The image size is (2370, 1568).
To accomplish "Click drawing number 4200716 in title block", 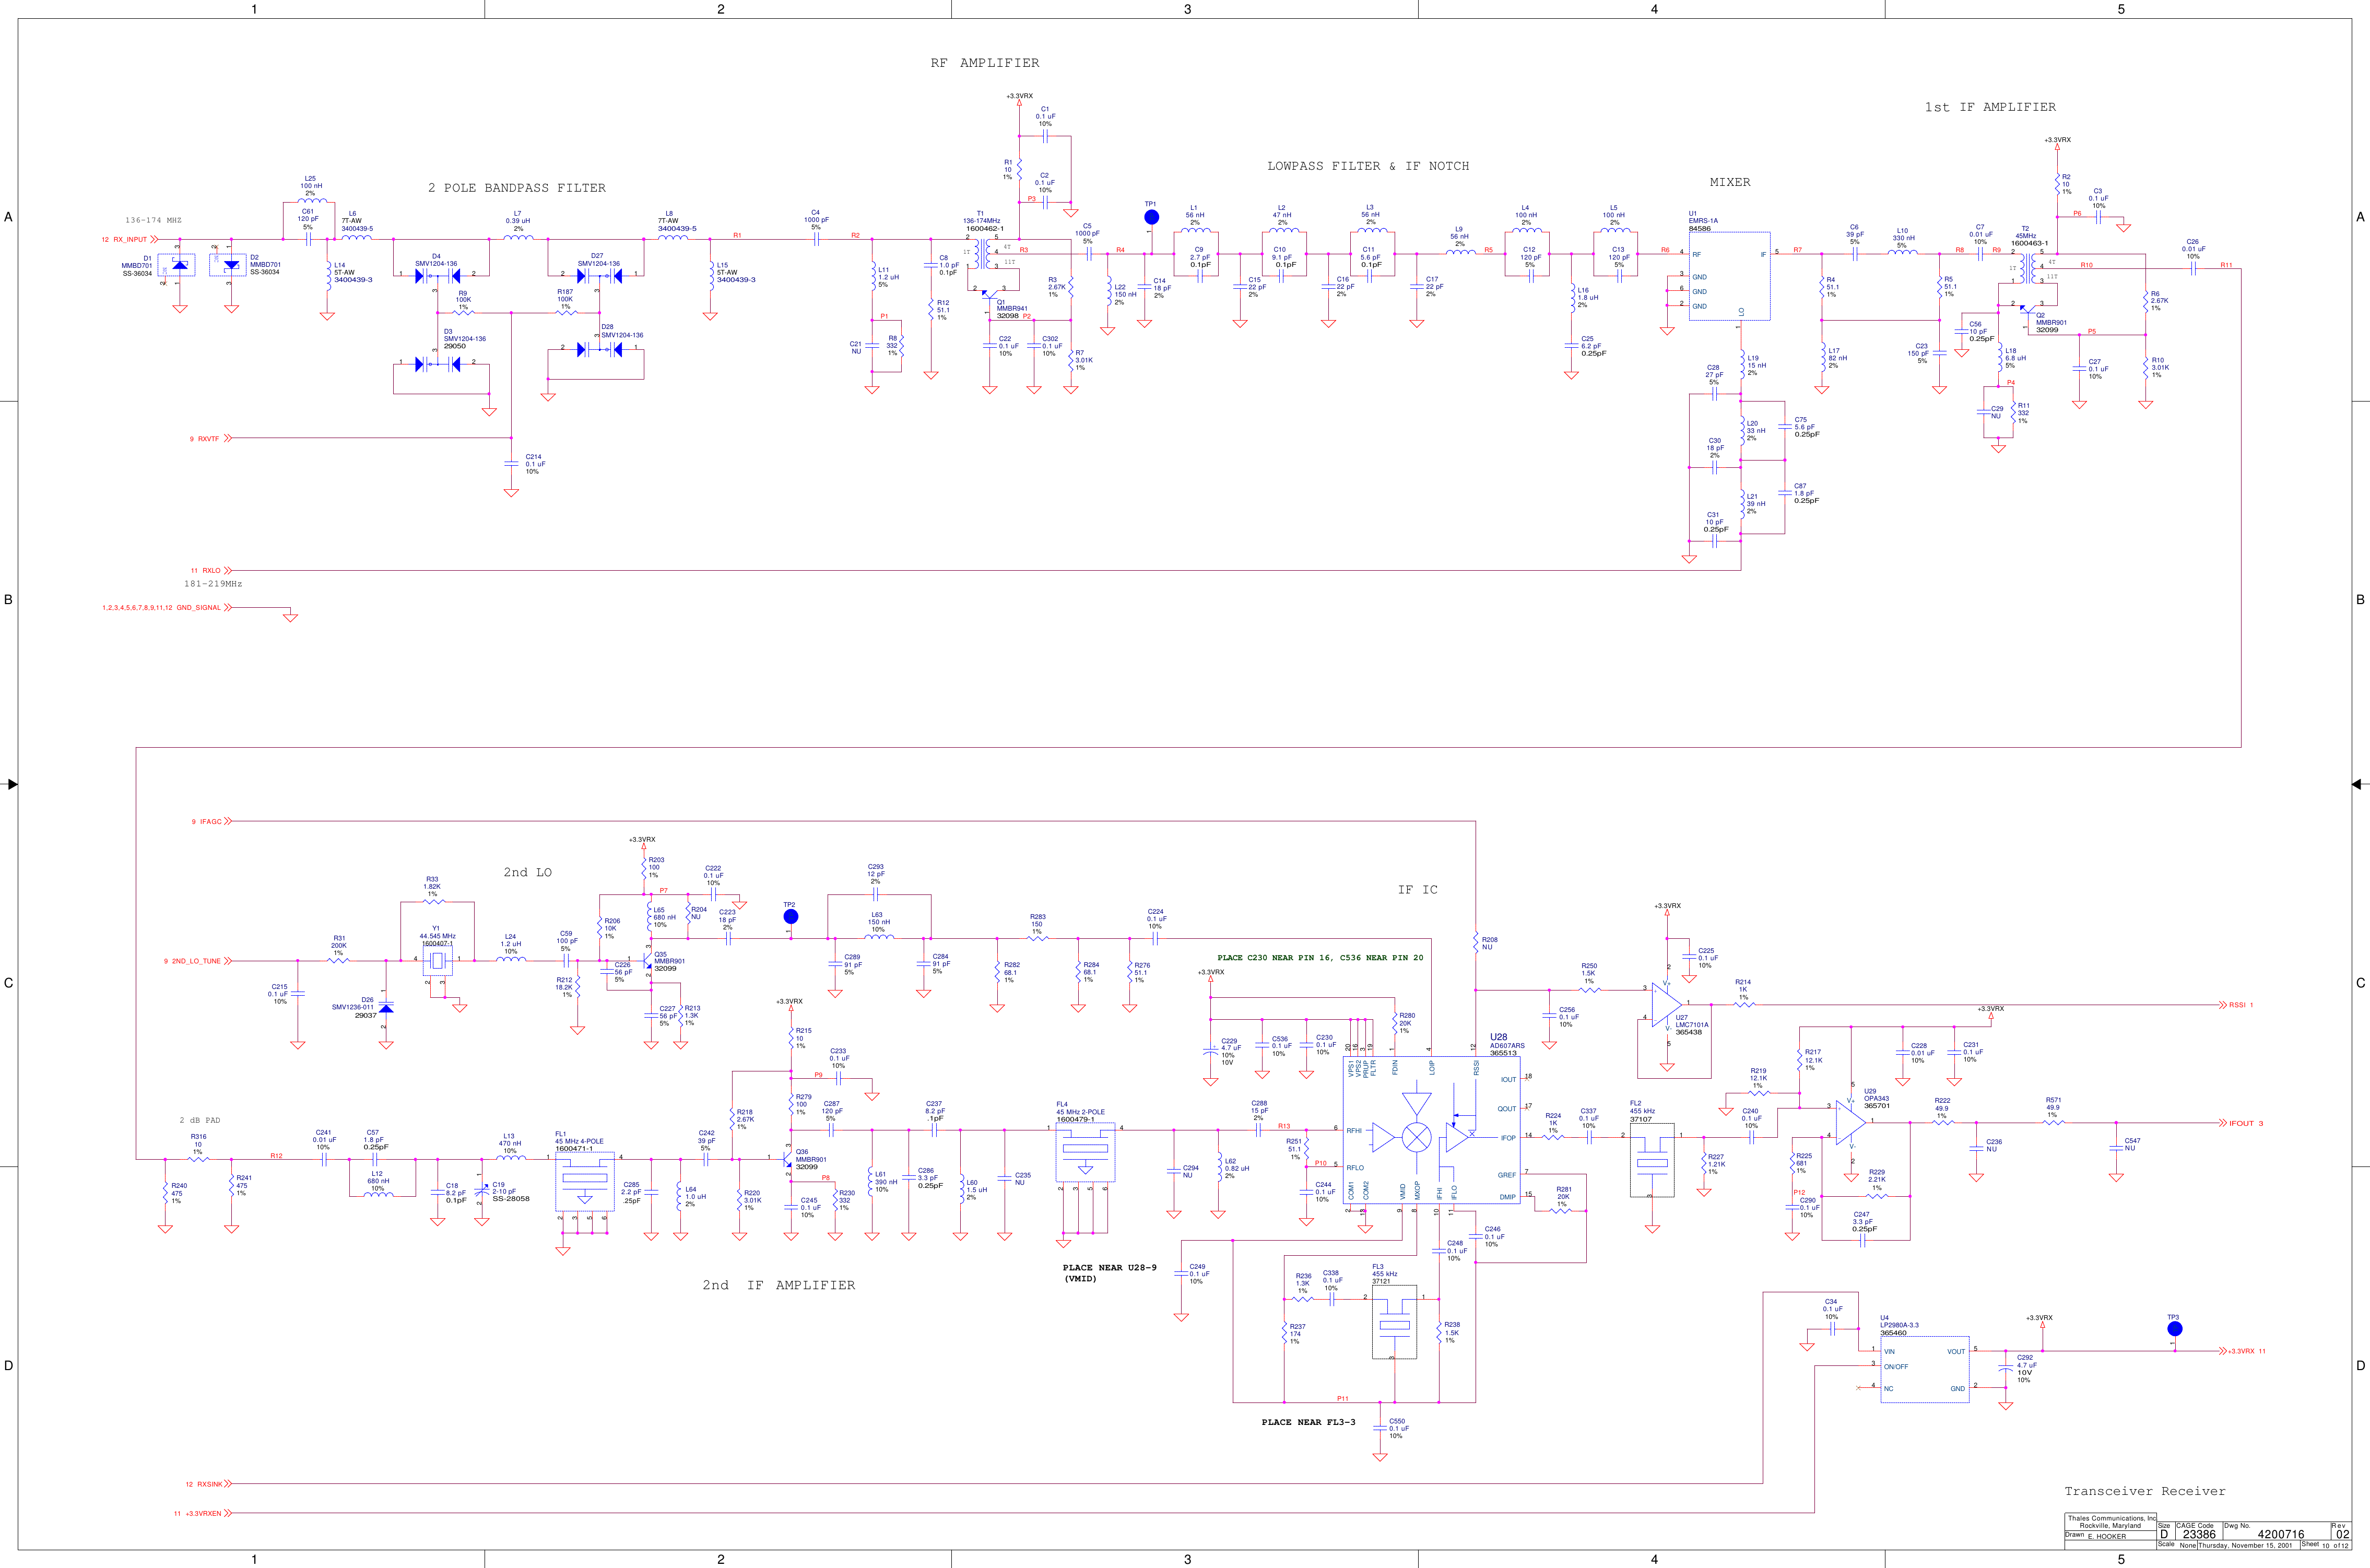I will 2282,1534.
